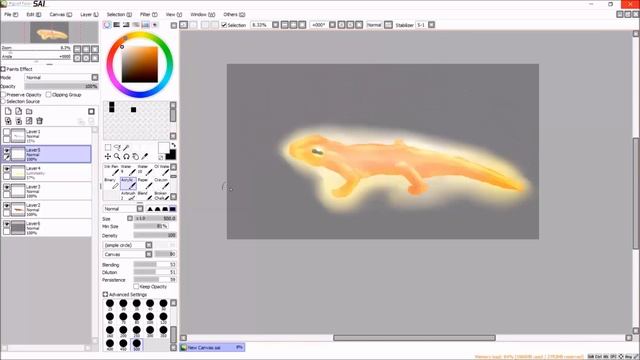Create a new linework layer
Image resolution: width=640 pixels, height=360 pixels.
pyautogui.click(x=18, y=111)
